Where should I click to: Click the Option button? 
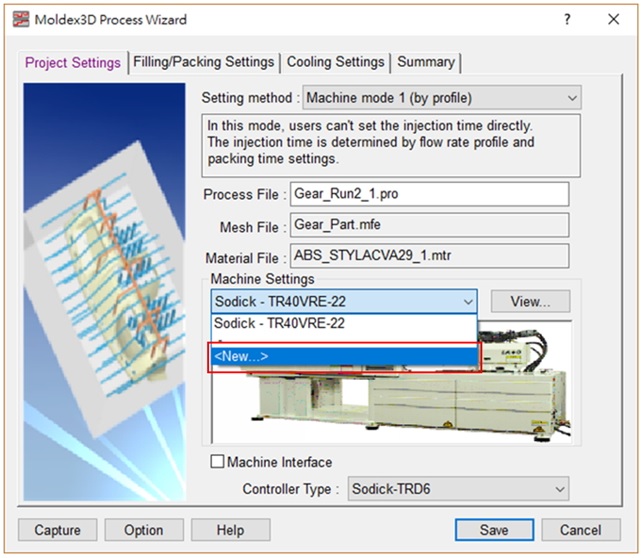point(144,530)
